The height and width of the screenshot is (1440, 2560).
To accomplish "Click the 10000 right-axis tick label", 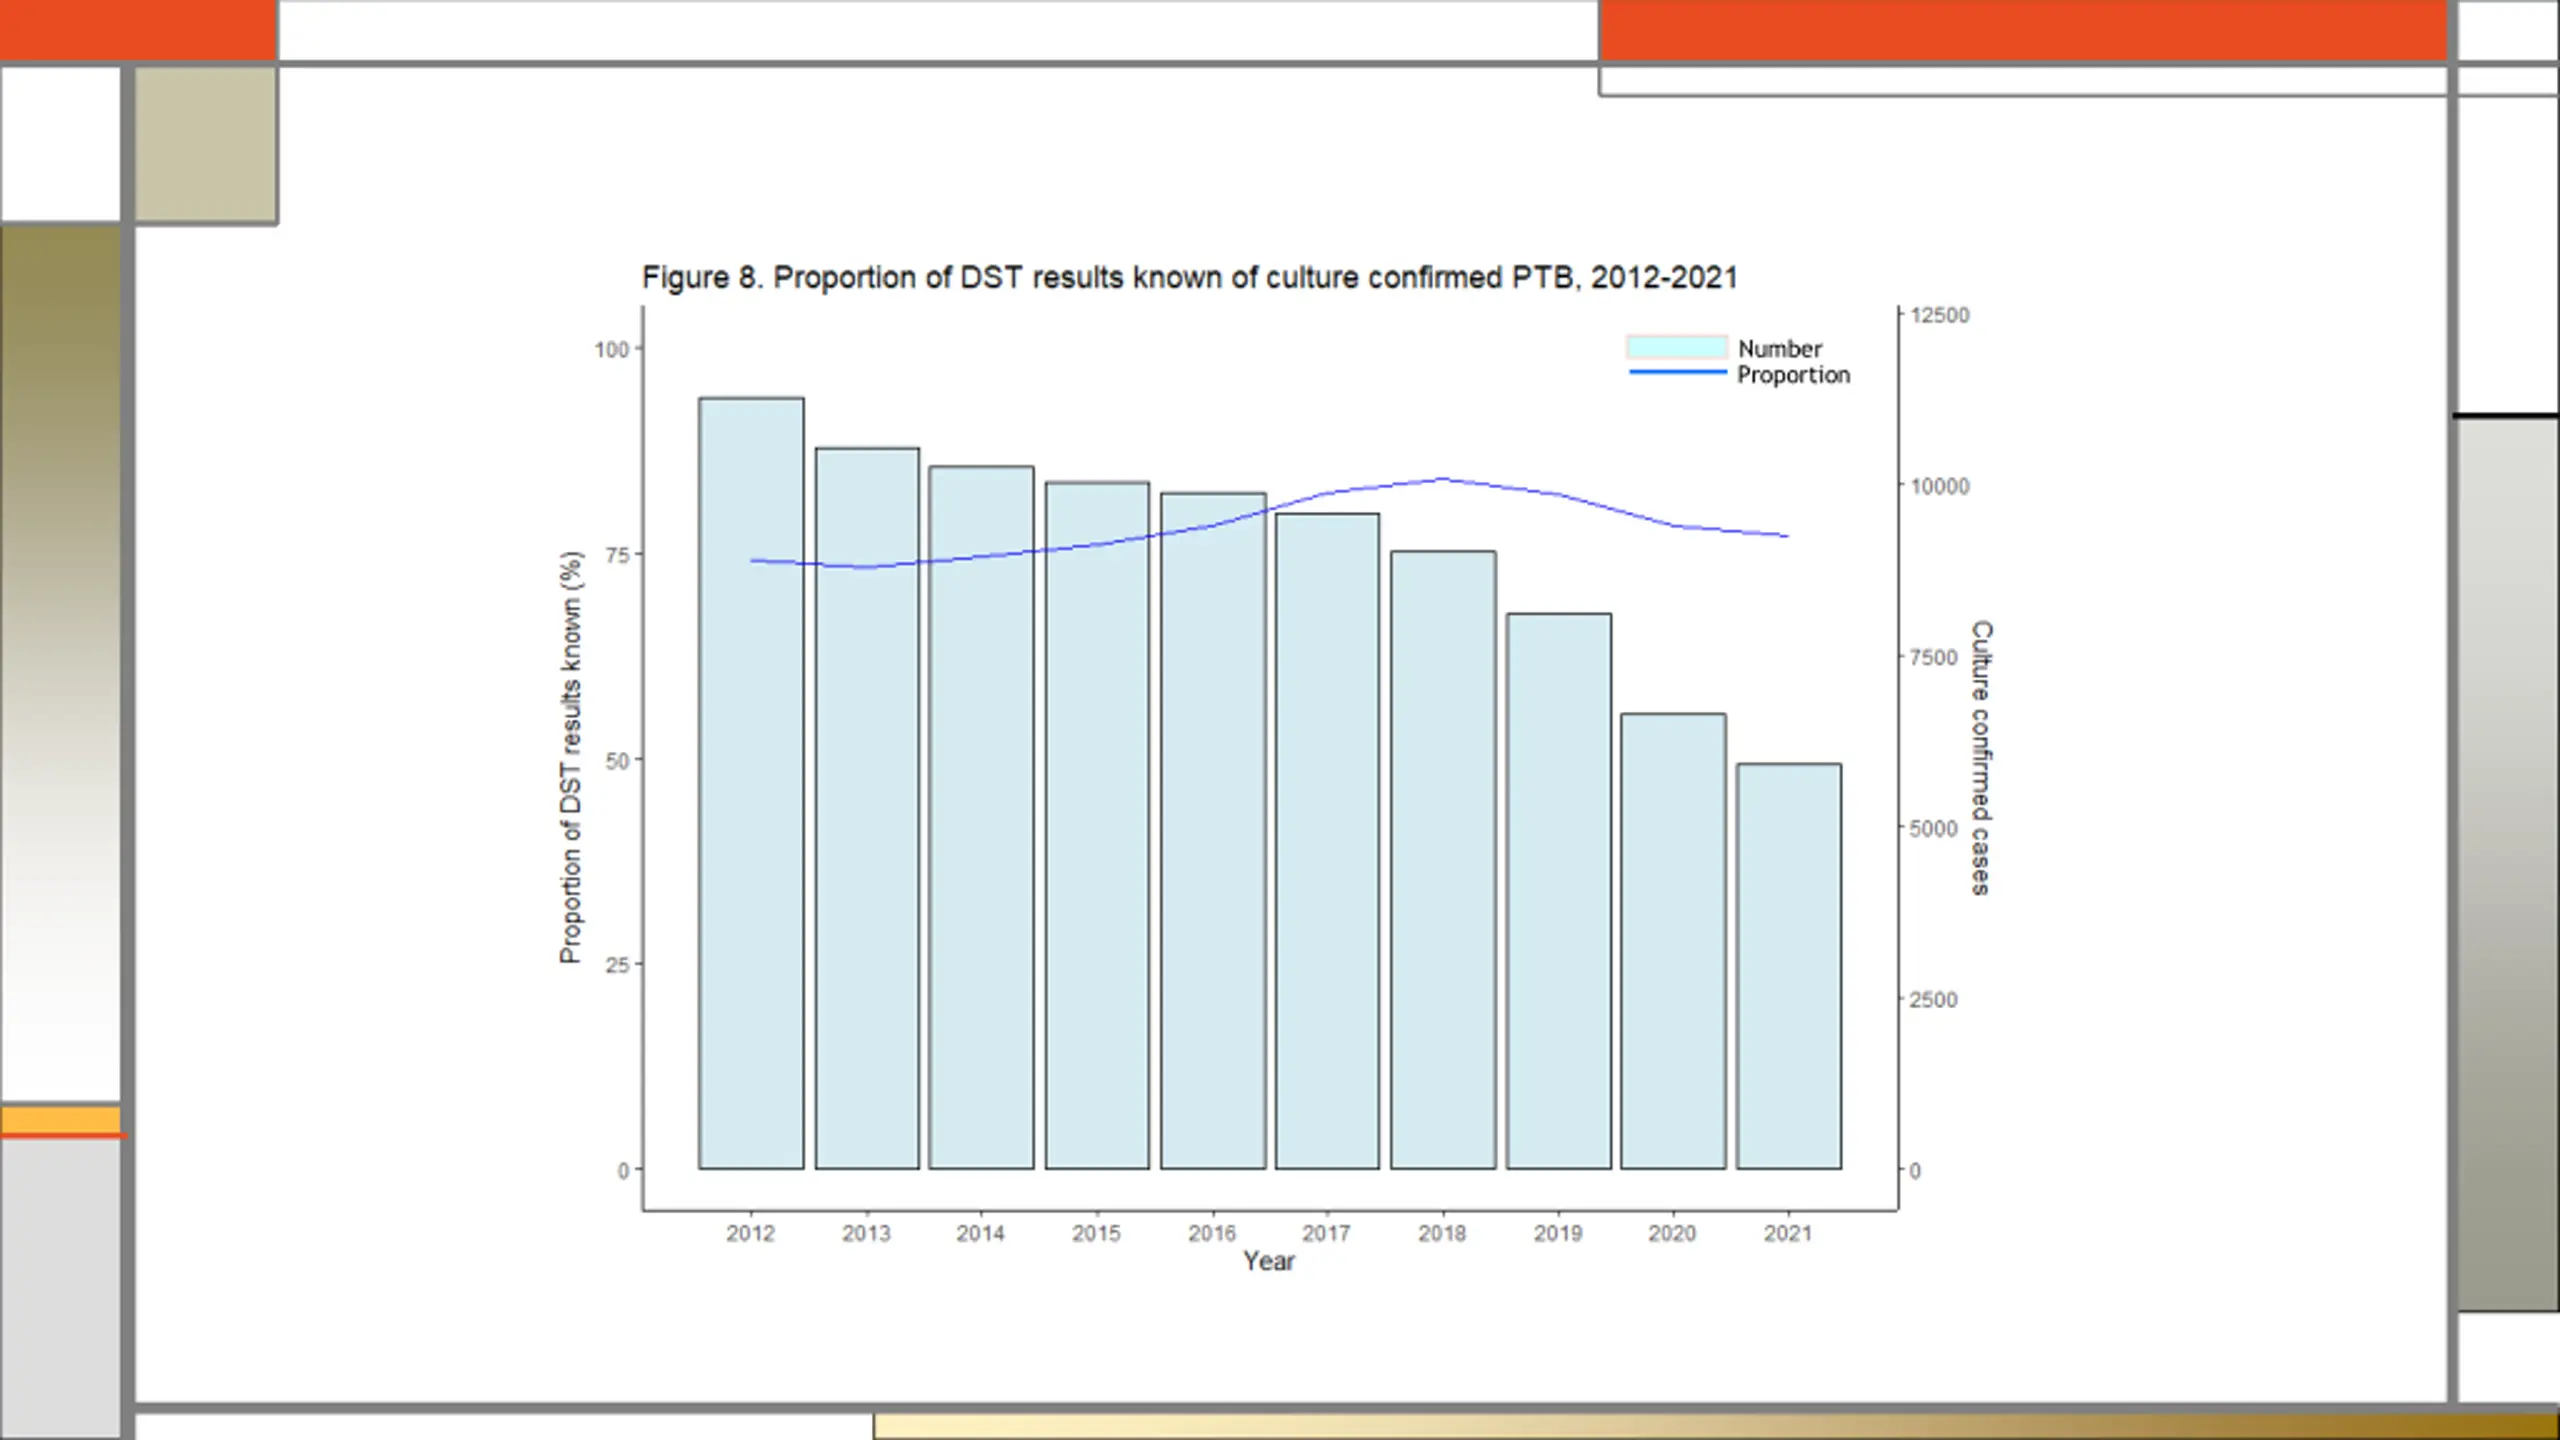I will [1940, 486].
